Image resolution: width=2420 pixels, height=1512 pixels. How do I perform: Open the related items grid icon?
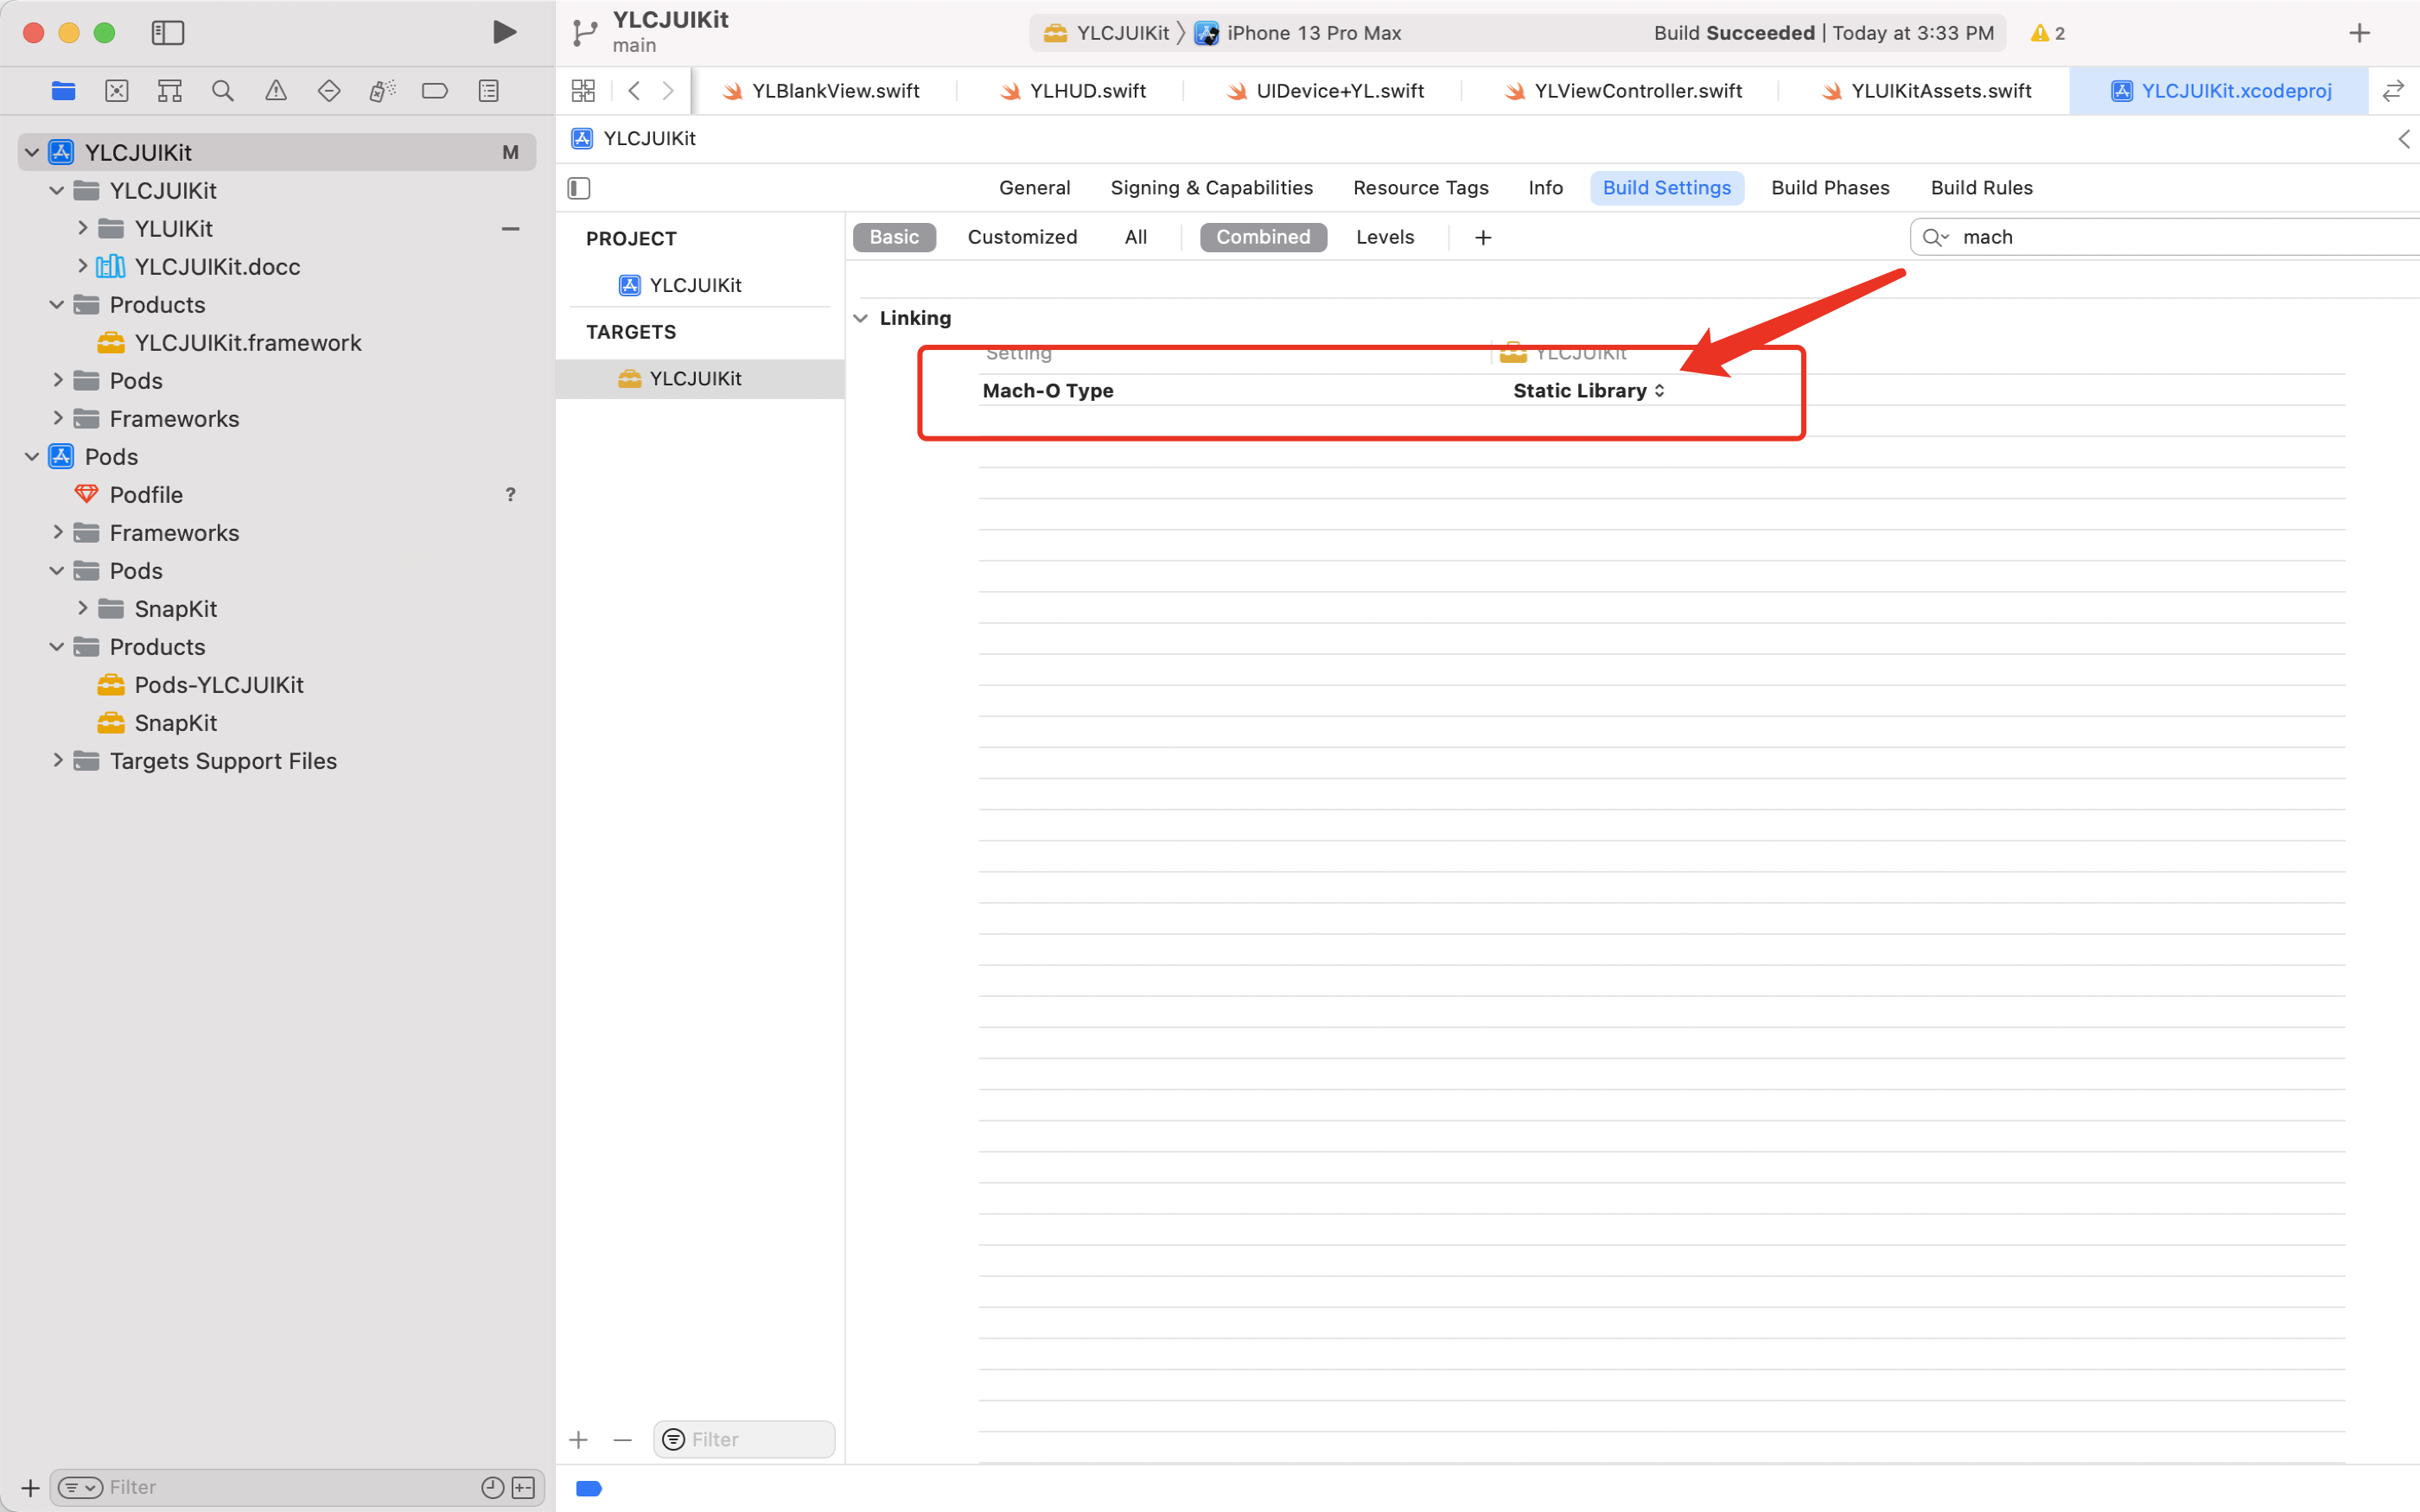coord(583,91)
